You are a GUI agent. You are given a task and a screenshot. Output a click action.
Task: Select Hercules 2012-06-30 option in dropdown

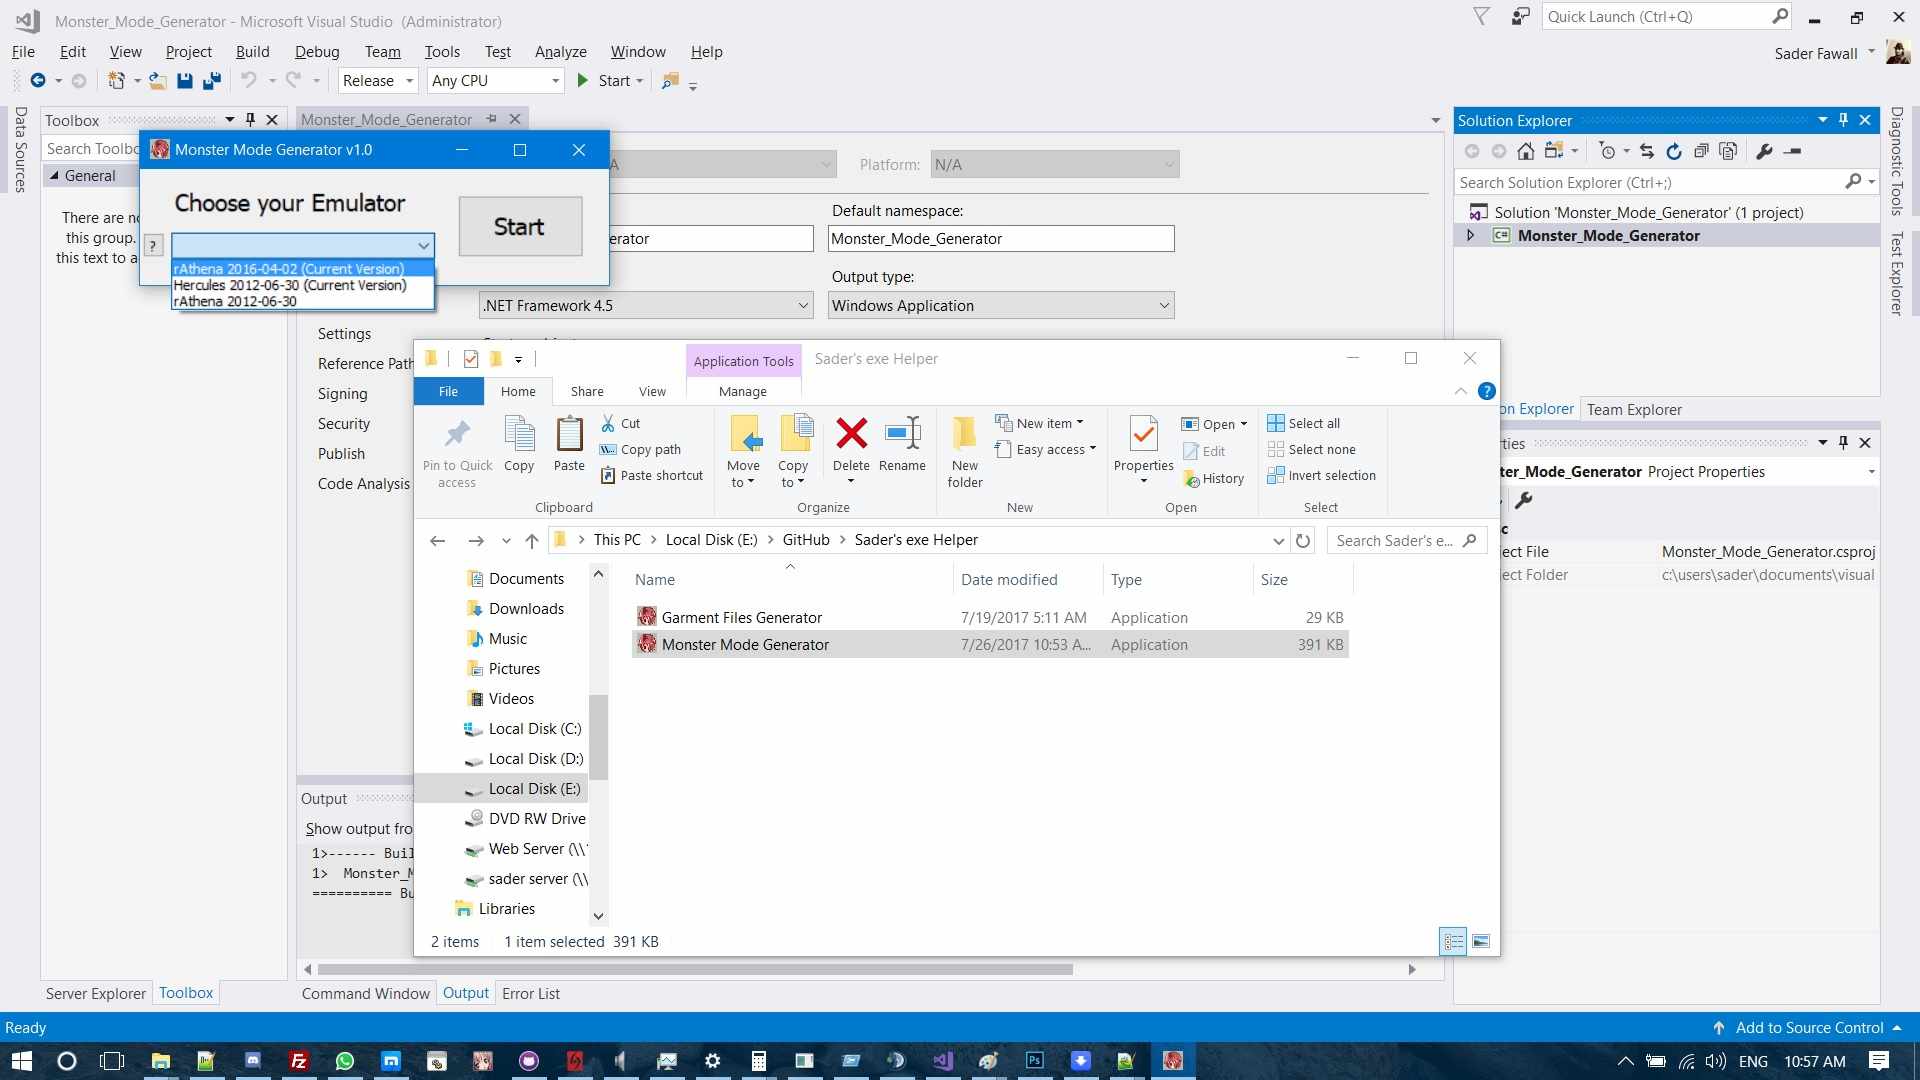click(x=303, y=285)
